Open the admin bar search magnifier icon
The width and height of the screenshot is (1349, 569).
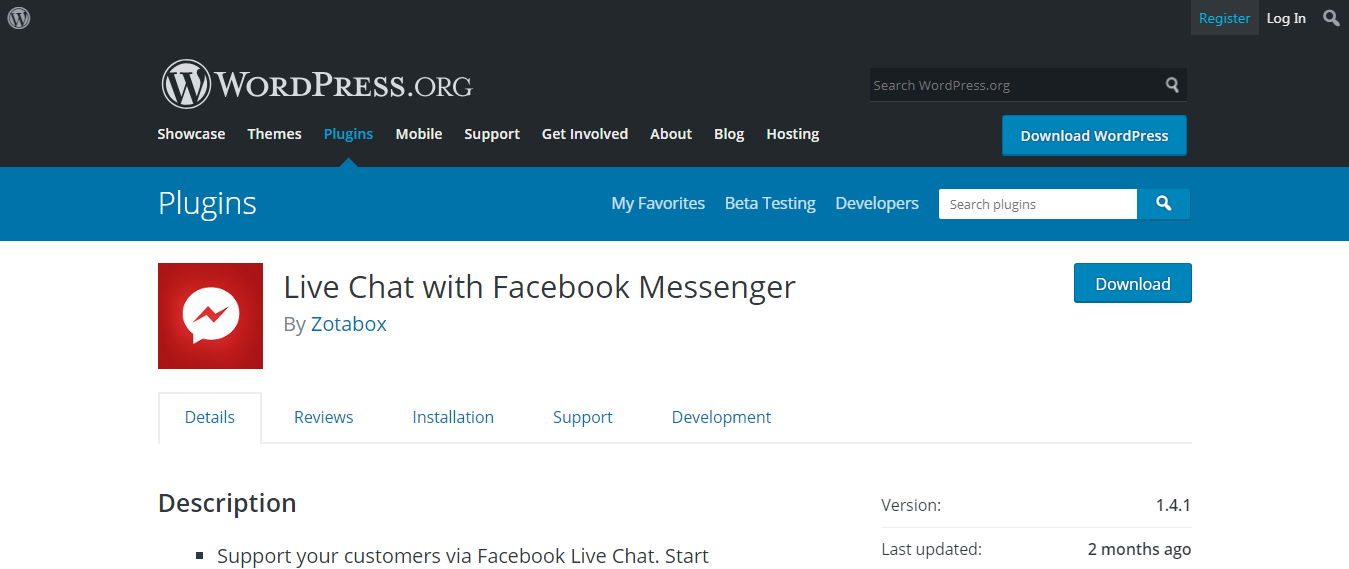1331,18
